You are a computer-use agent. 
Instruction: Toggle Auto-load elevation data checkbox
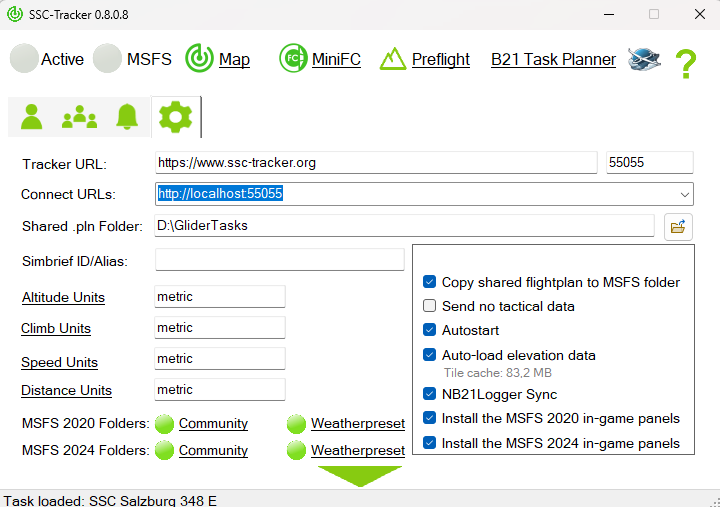tap(429, 355)
